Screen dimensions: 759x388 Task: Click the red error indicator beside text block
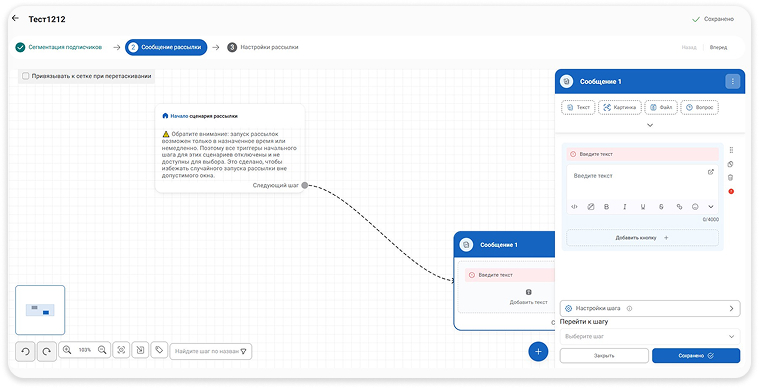731,192
